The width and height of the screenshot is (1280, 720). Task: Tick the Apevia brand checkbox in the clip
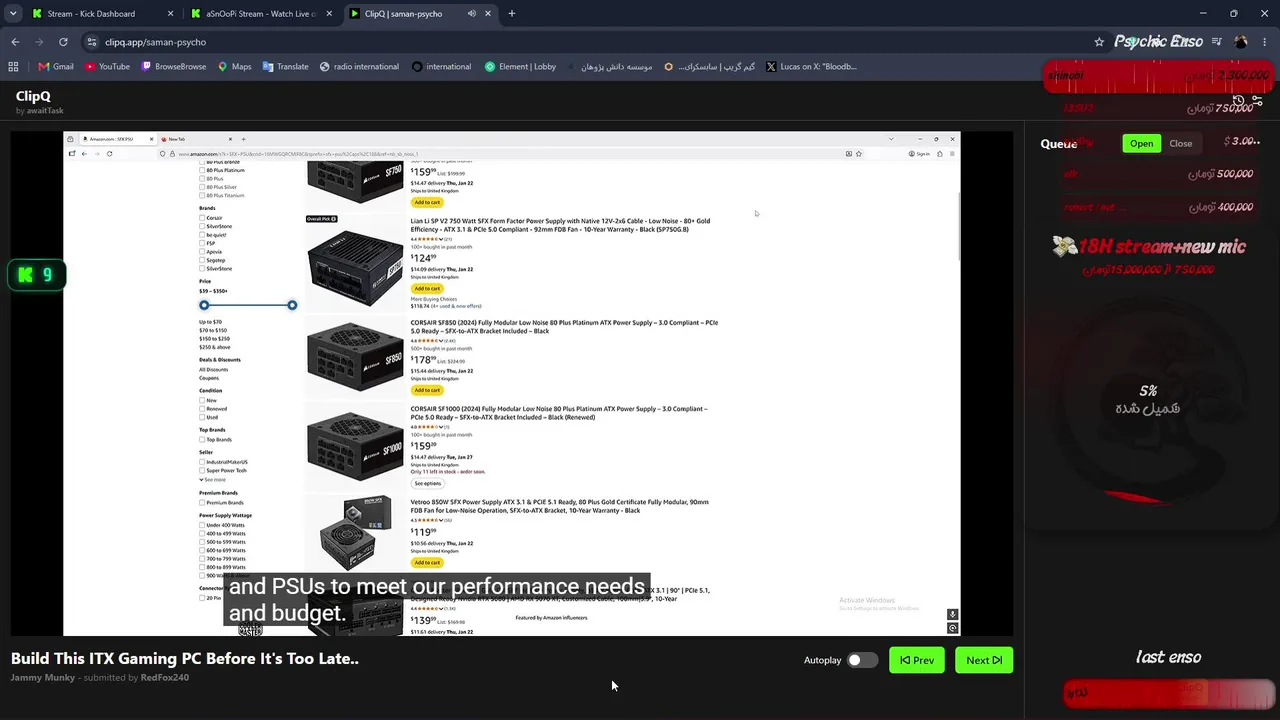[x=202, y=252]
